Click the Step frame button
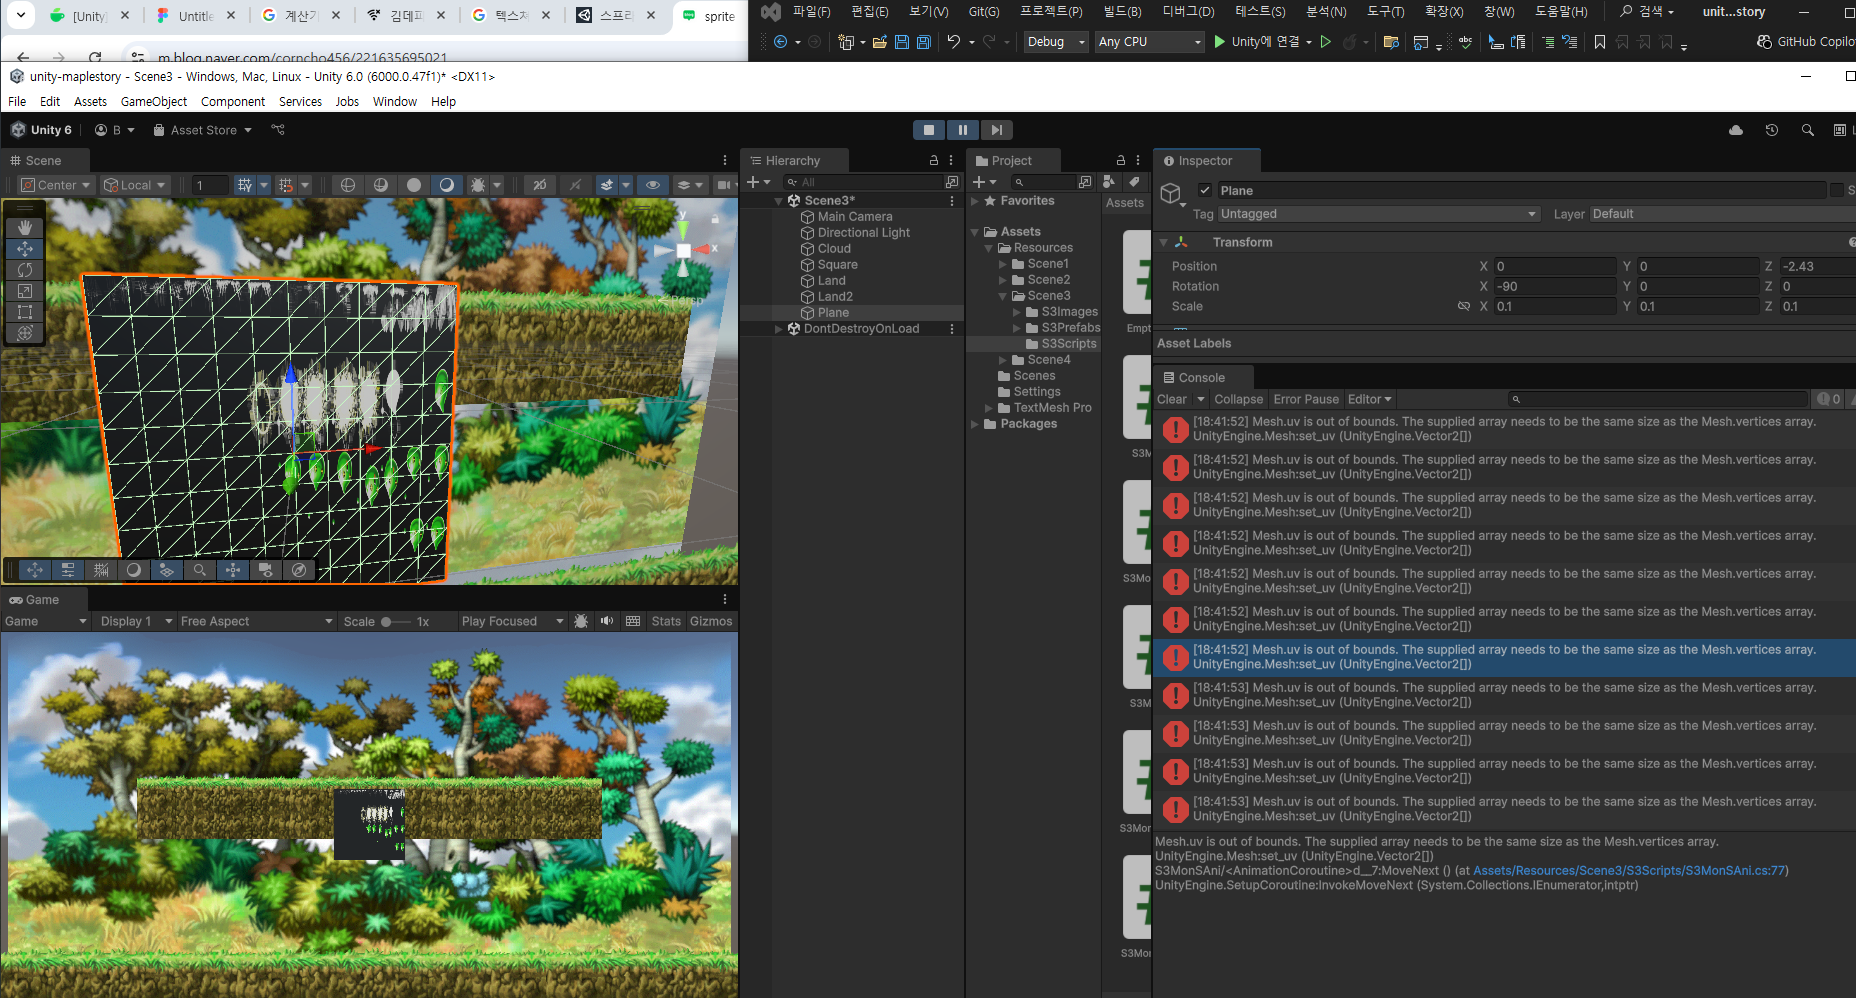 (996, 130)
